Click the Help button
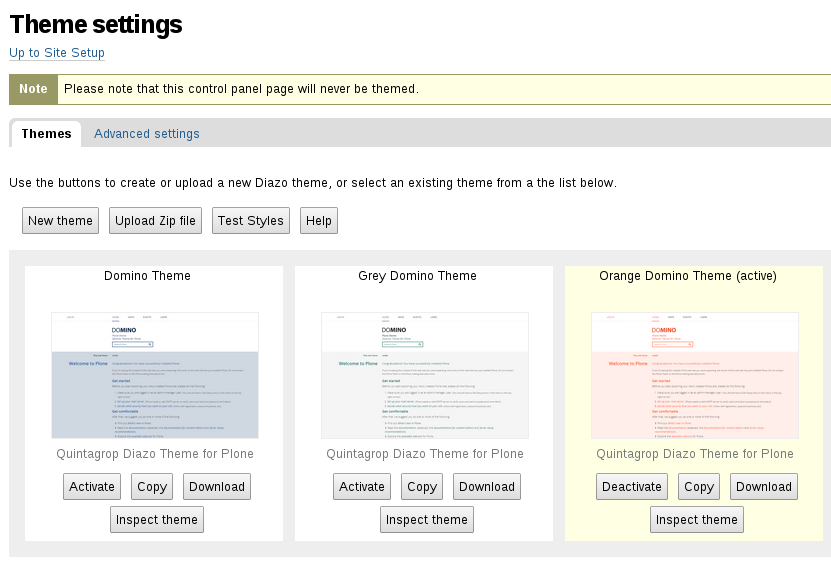The height and width of the screenshot is (567, 831). point(319,220)
